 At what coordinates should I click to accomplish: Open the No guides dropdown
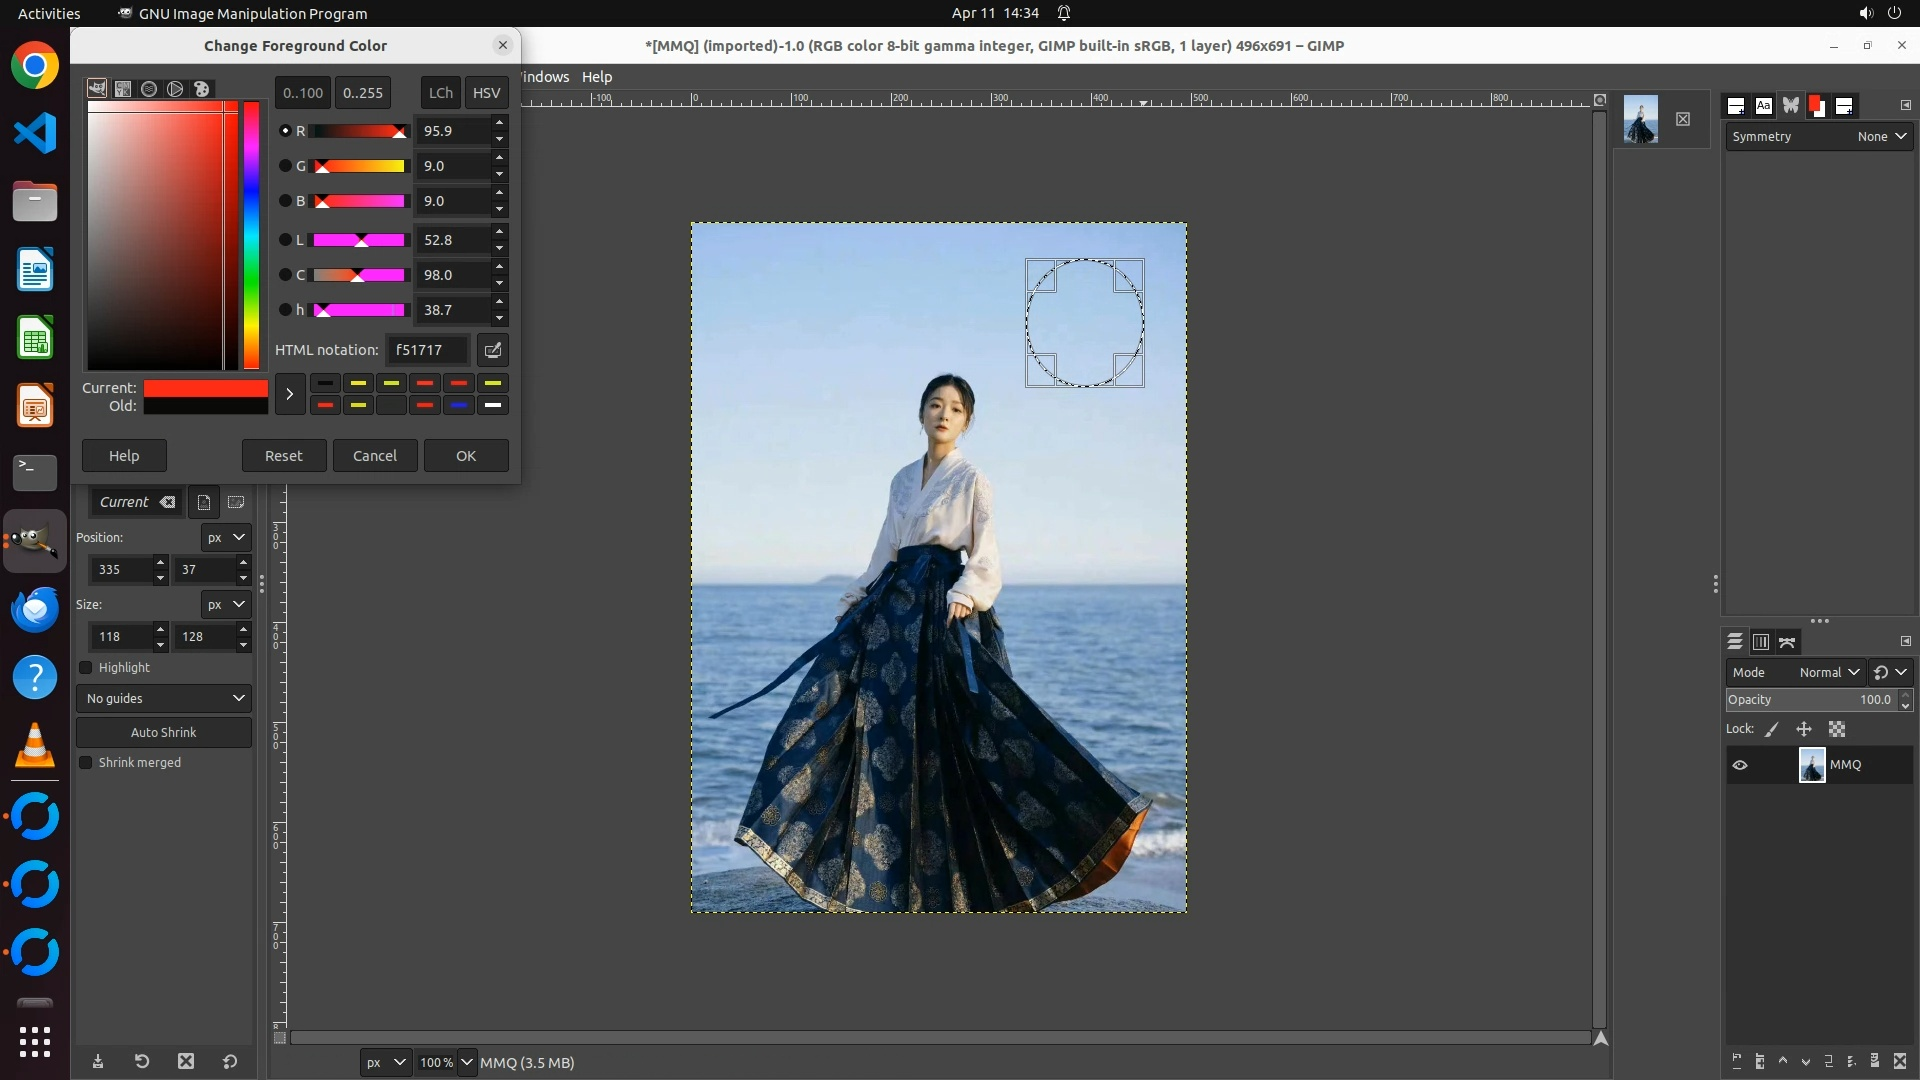click(x=164, y=698)
